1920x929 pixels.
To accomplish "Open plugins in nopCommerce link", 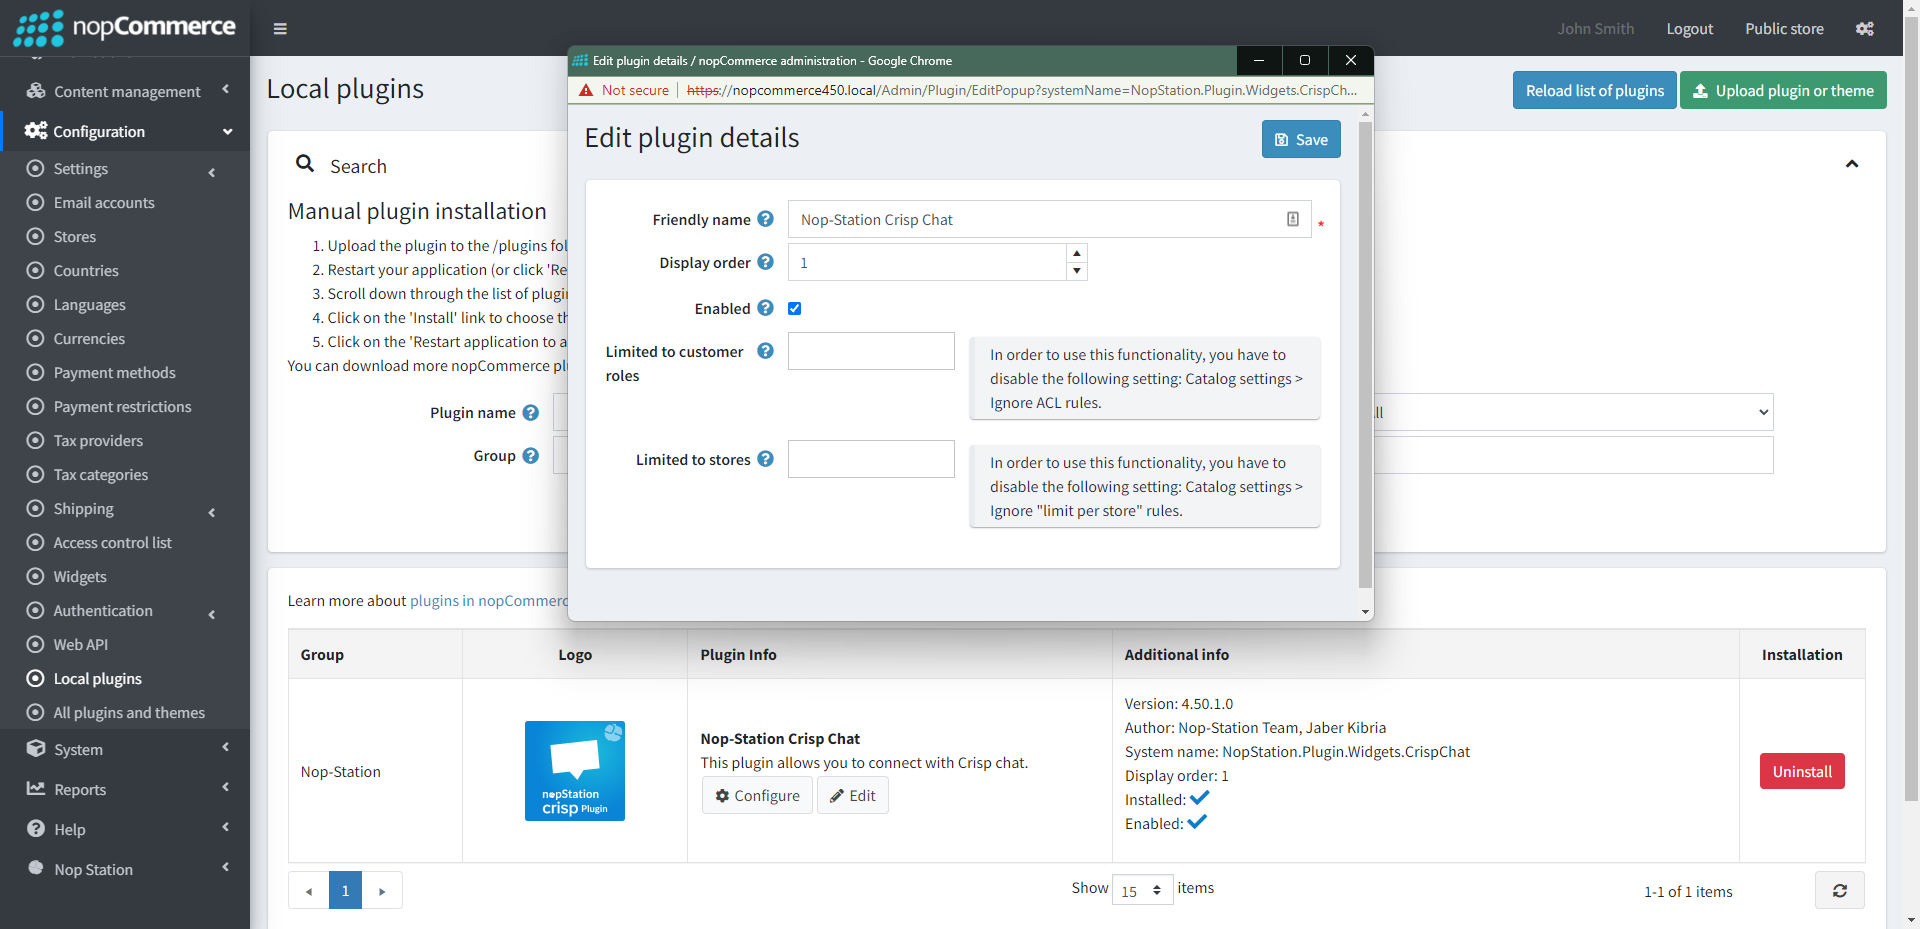I will click(x=488, y=600).
